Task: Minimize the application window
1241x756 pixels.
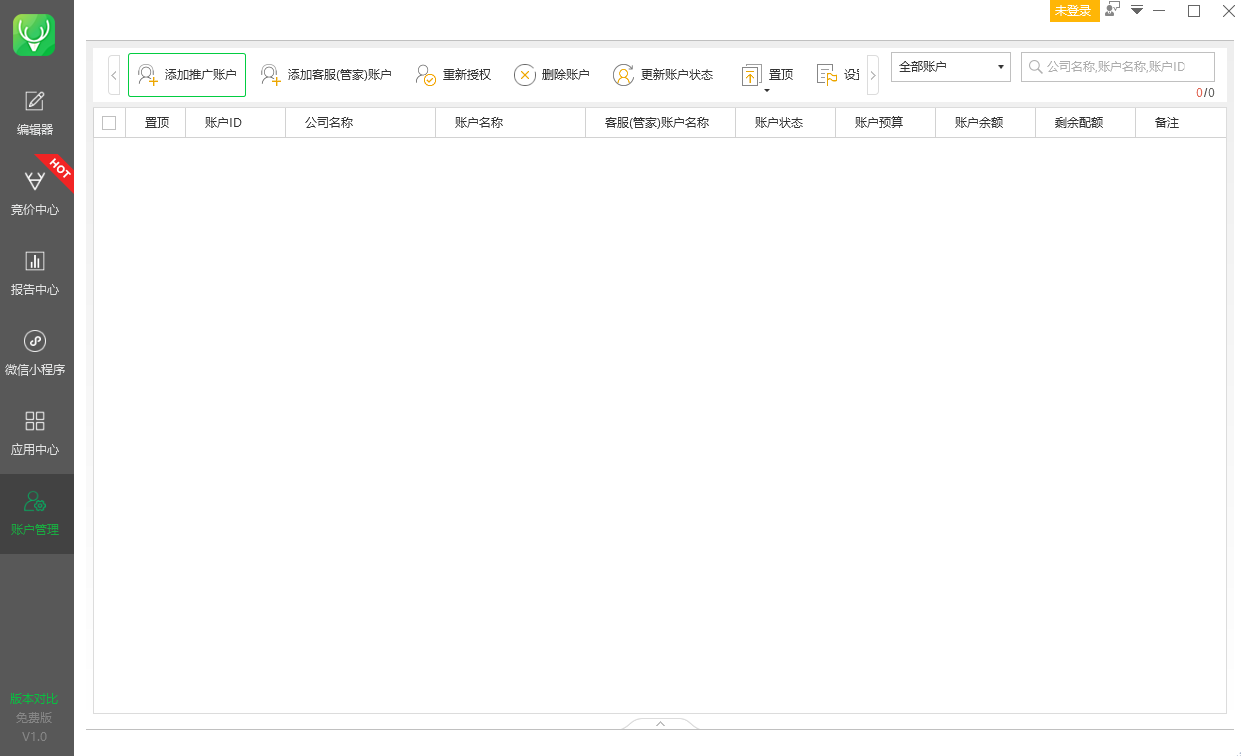Action: coord(1160,11)
